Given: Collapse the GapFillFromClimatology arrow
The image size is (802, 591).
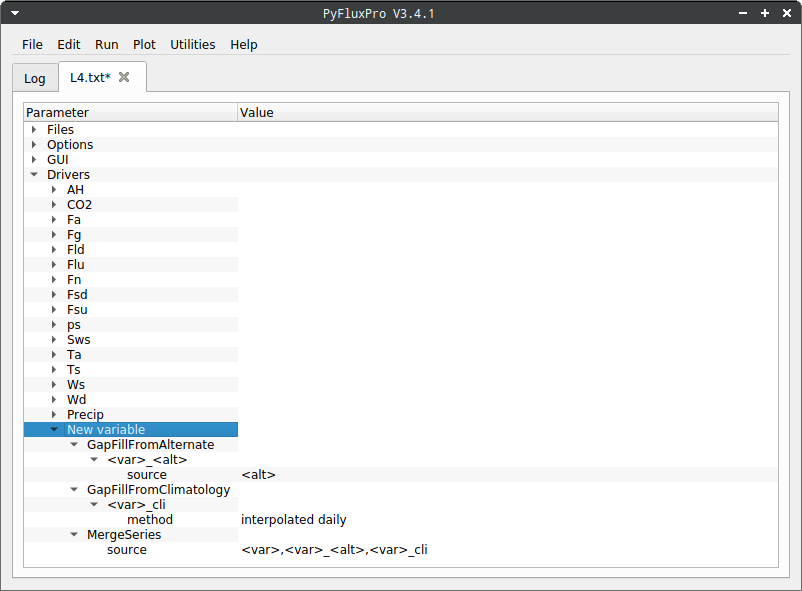Looking at the screenshot, I should point(74,489).
